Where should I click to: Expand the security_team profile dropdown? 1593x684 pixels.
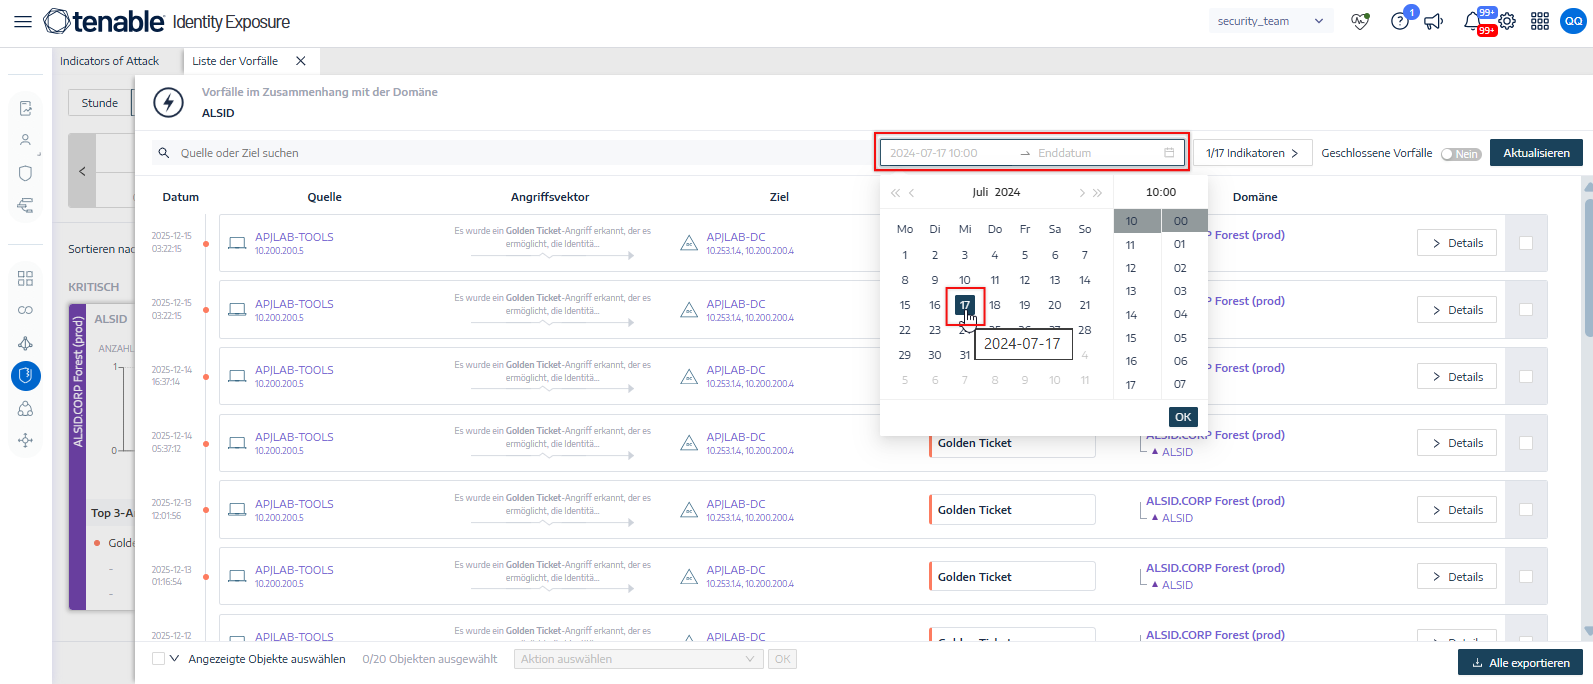coord(1270,21)
